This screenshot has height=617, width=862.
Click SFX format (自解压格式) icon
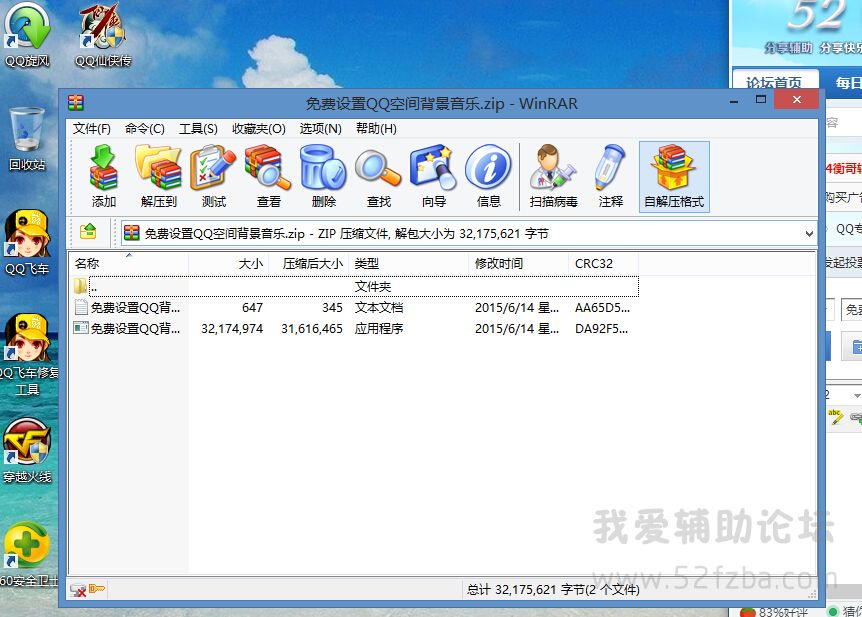[x=674, y=177]
